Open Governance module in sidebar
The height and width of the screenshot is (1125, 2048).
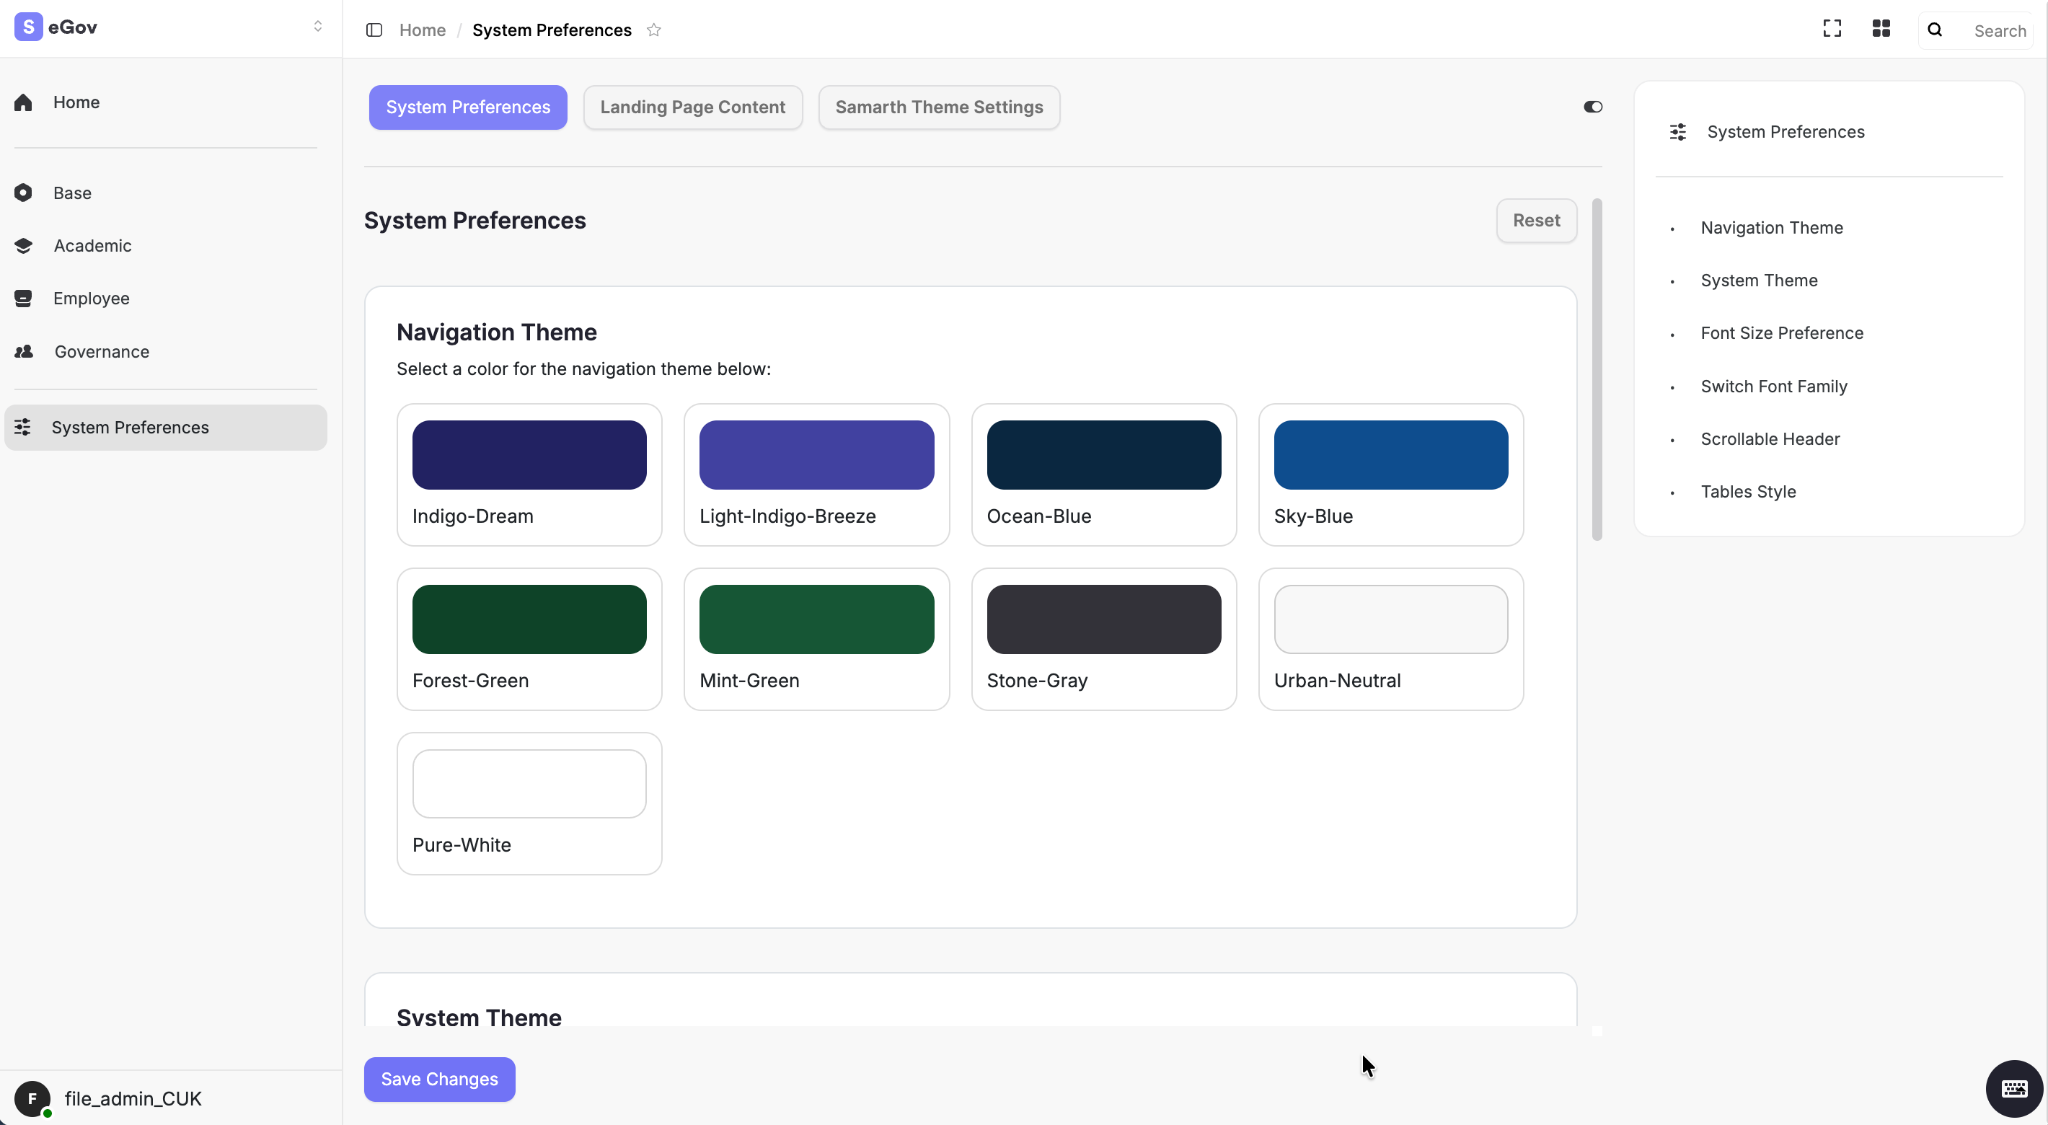101,352
